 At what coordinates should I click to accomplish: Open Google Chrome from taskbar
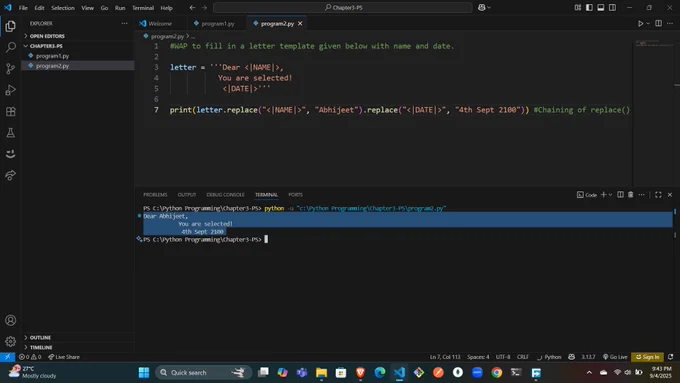pos(497,373)
